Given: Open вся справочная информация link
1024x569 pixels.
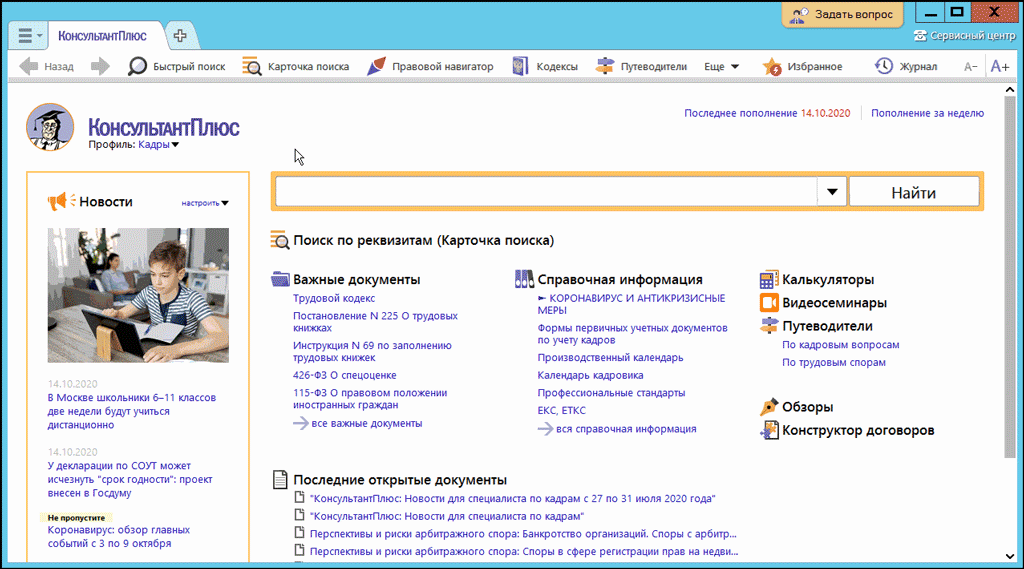Looking at the screenshot, I should click(x=626, y=429).
